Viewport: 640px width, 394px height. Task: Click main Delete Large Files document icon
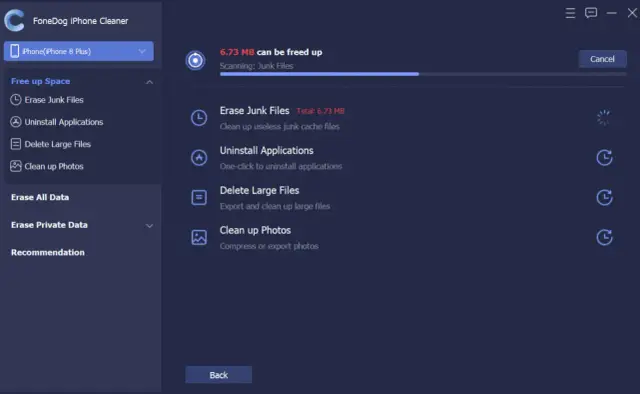coord(199,197)
